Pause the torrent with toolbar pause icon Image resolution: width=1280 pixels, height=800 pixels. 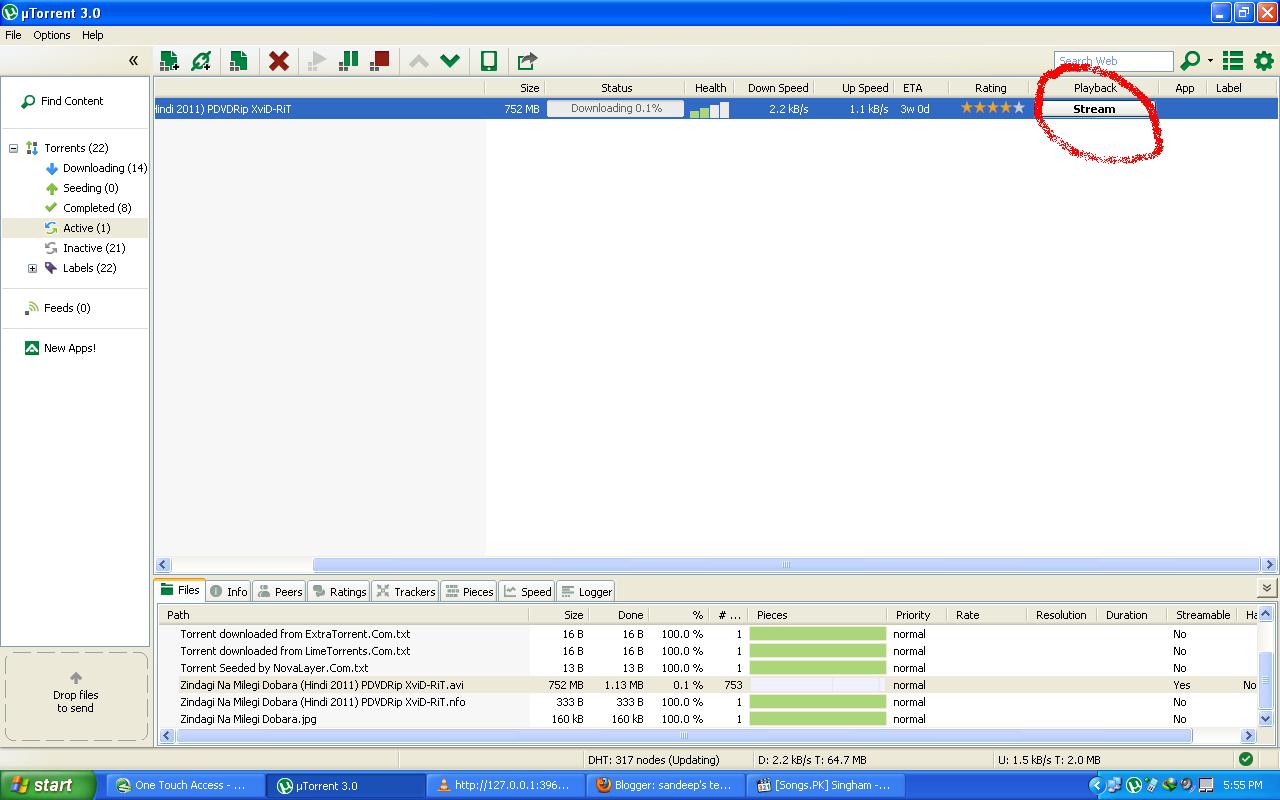click(x=348, y=61)
